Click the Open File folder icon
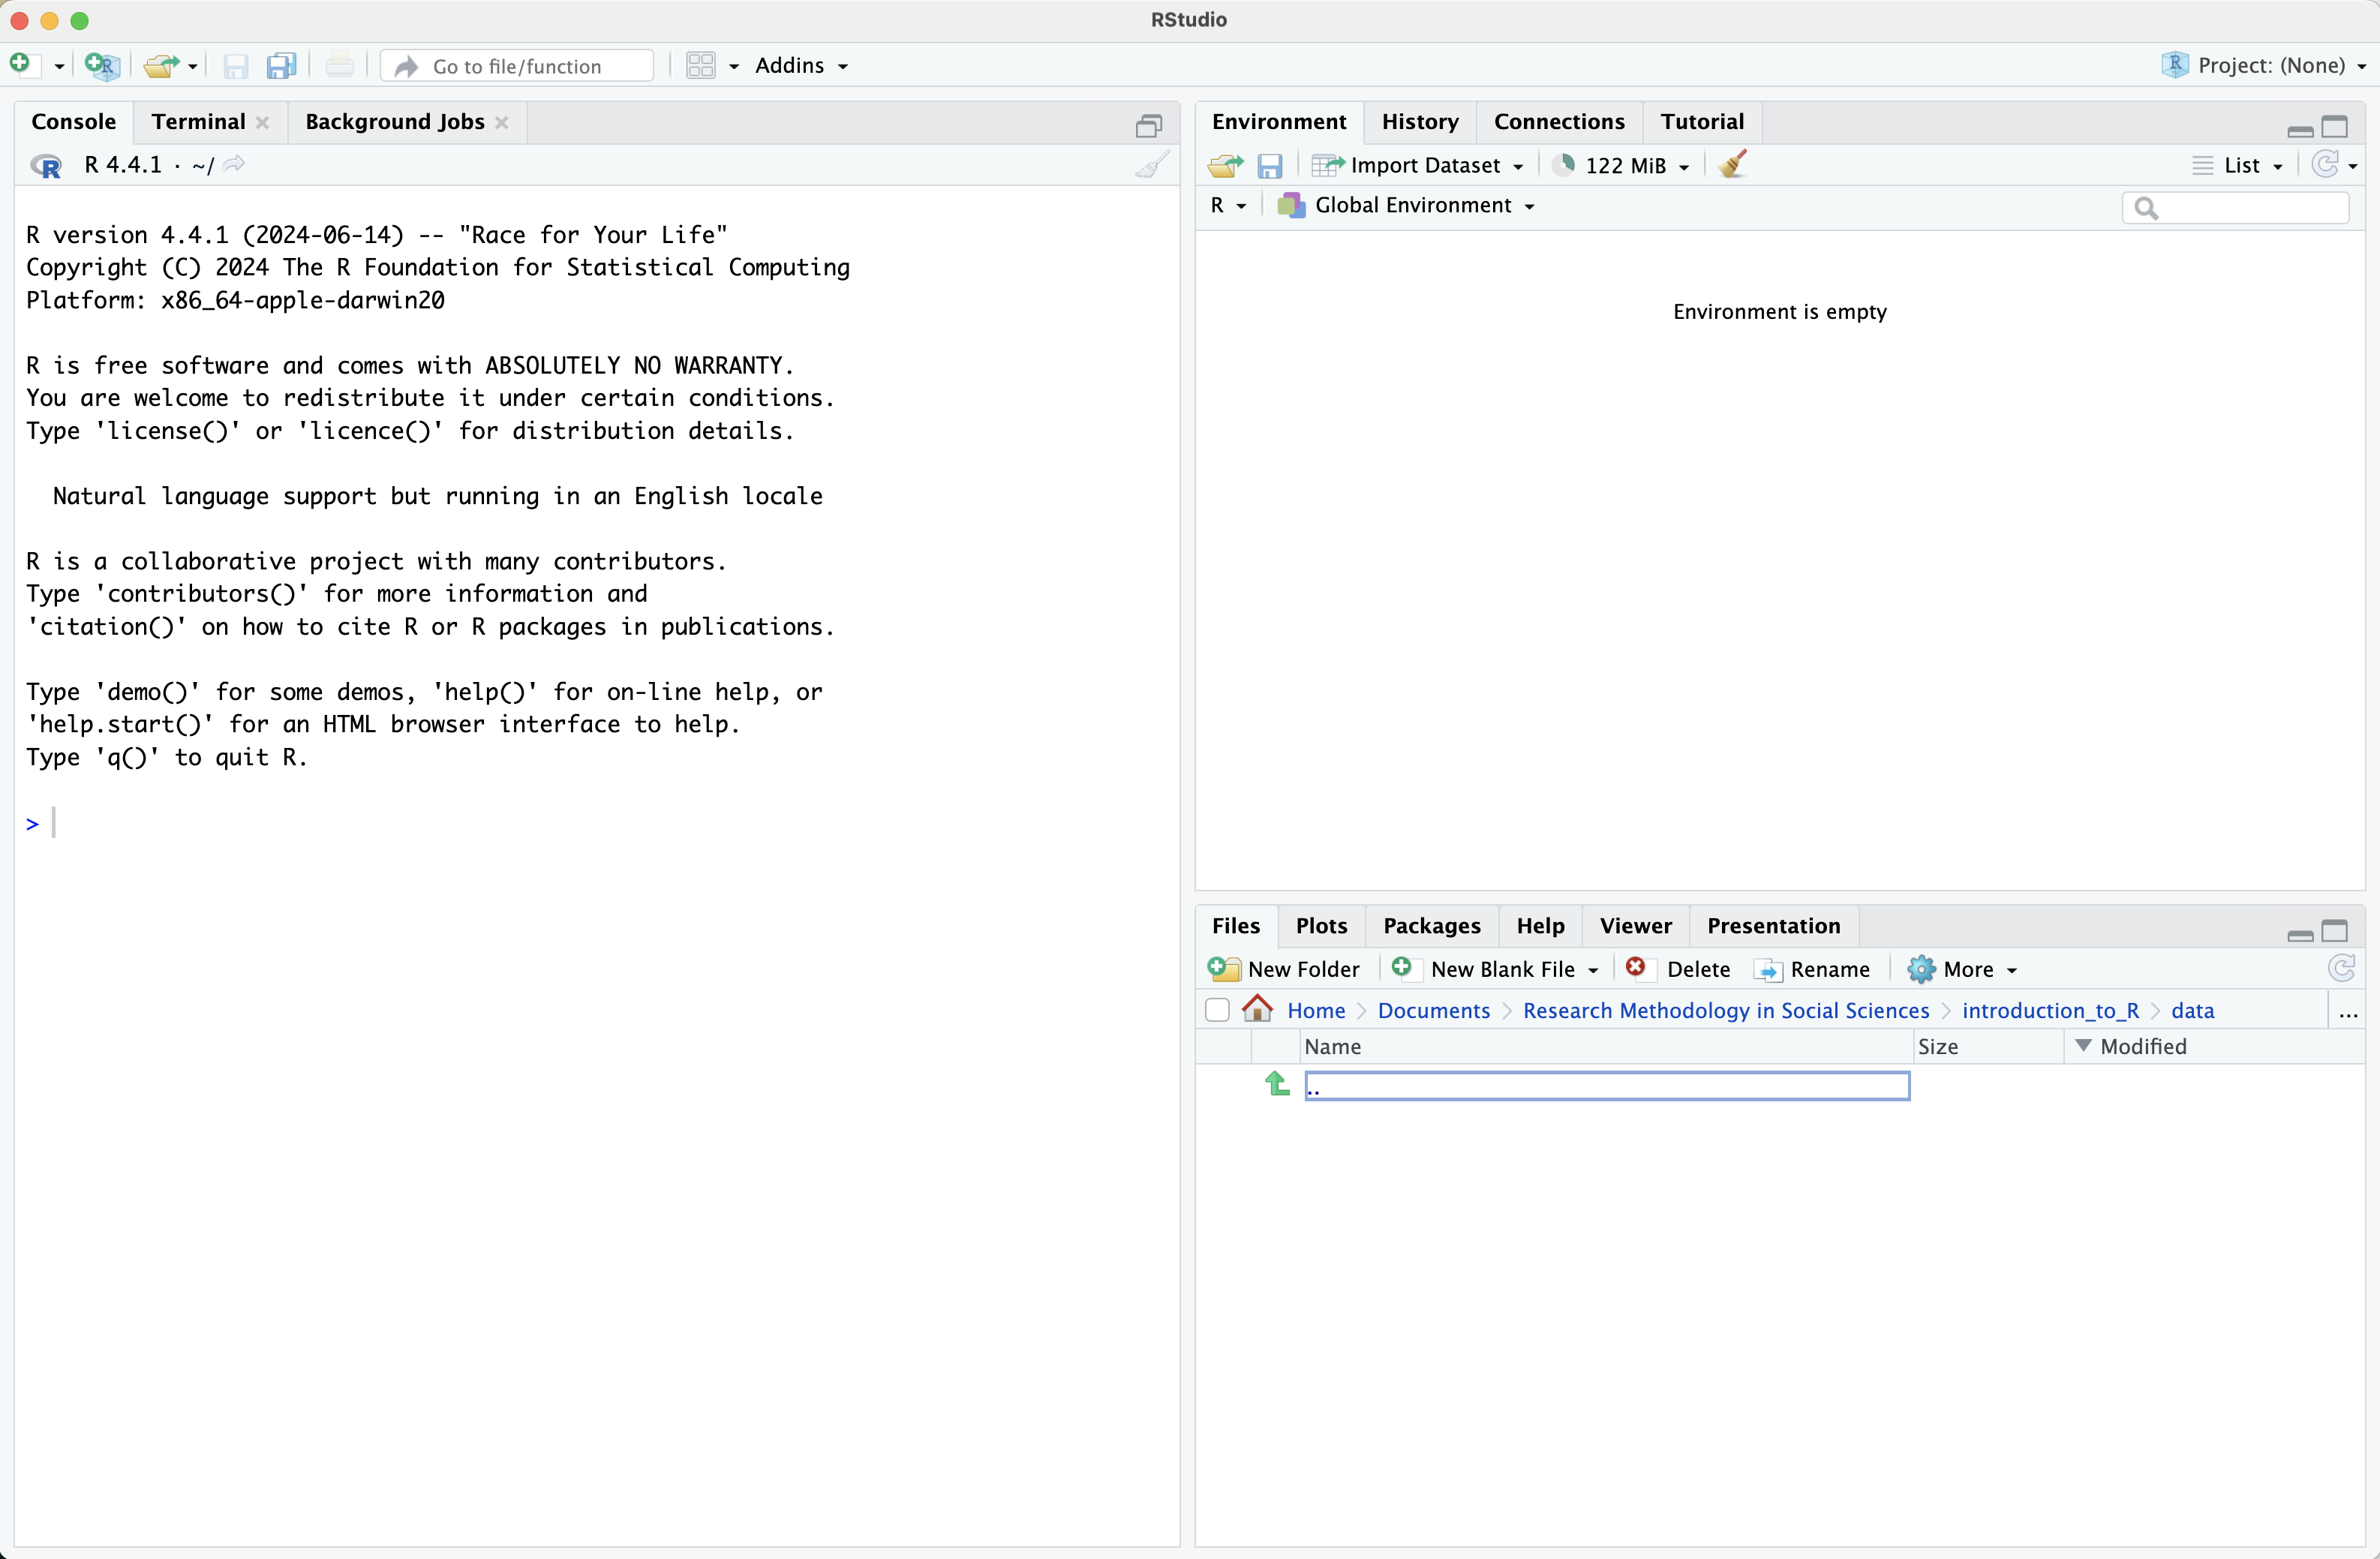This screenshot has width=2380, height=1559. [x=161, y=66]
